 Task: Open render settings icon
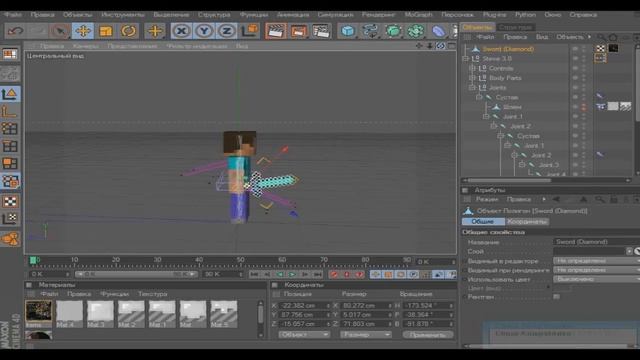pyautogui.click(x=321, y=31)
